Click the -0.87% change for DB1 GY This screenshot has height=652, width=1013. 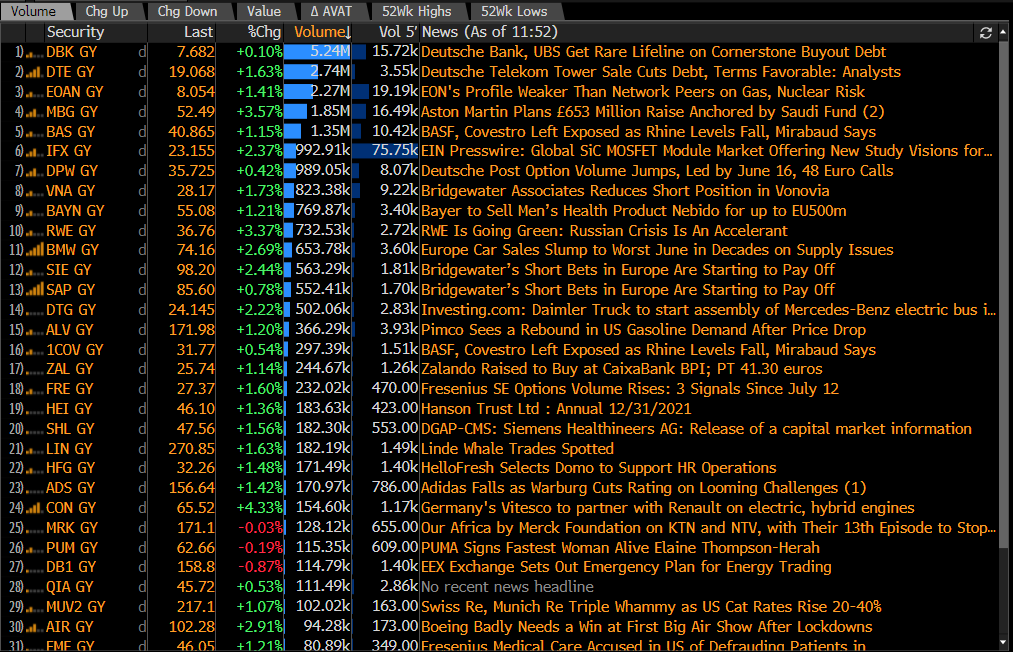(x=261, y=567)
